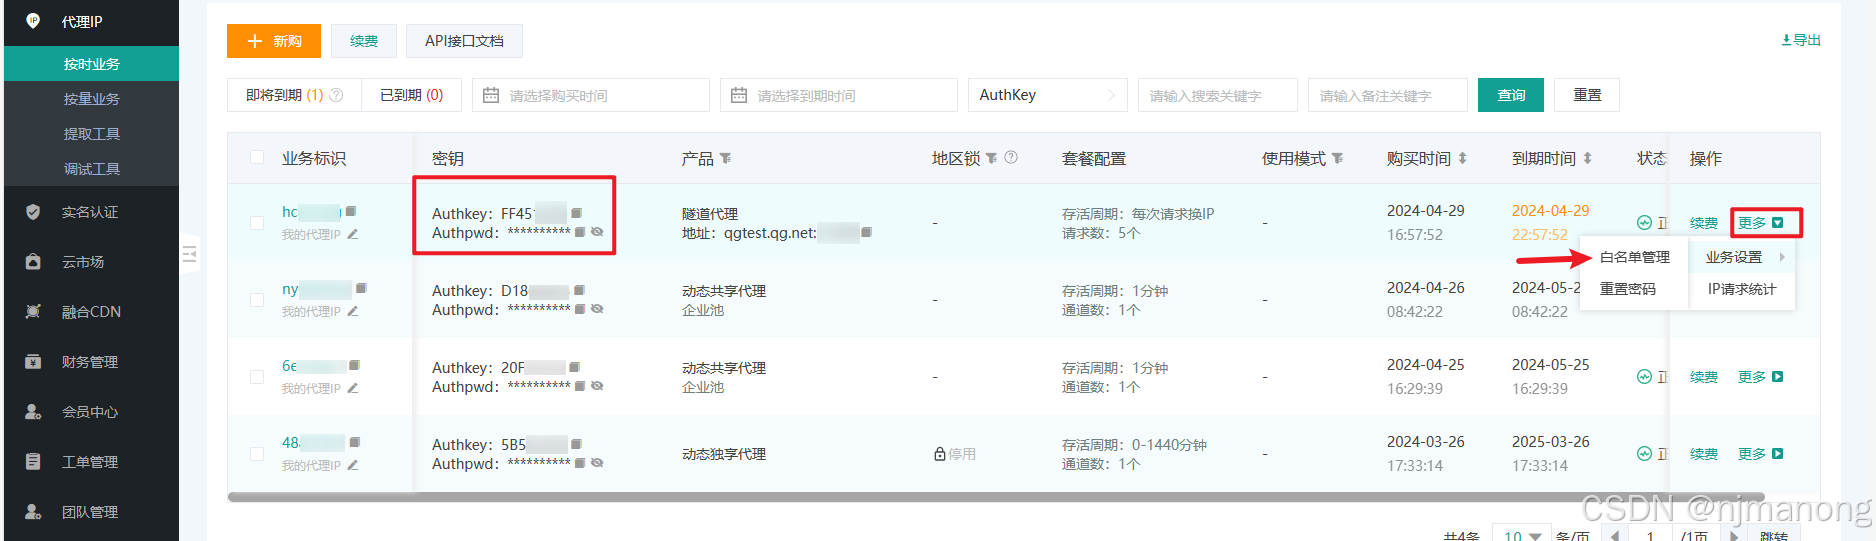Export the list with 导出
Viewport: 1876px width, 541px height.
tap(1801, 40)
